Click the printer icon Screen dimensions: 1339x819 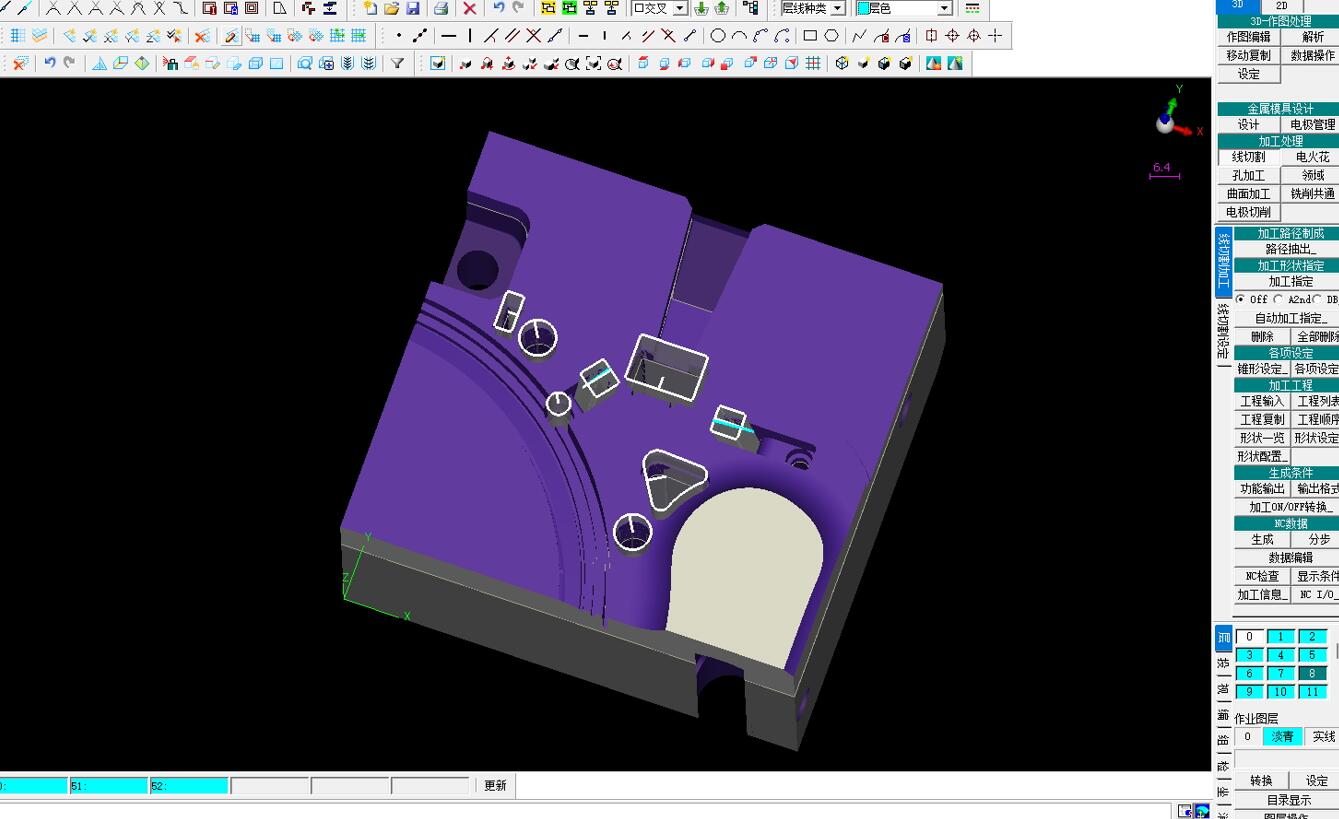click(441, 8)
